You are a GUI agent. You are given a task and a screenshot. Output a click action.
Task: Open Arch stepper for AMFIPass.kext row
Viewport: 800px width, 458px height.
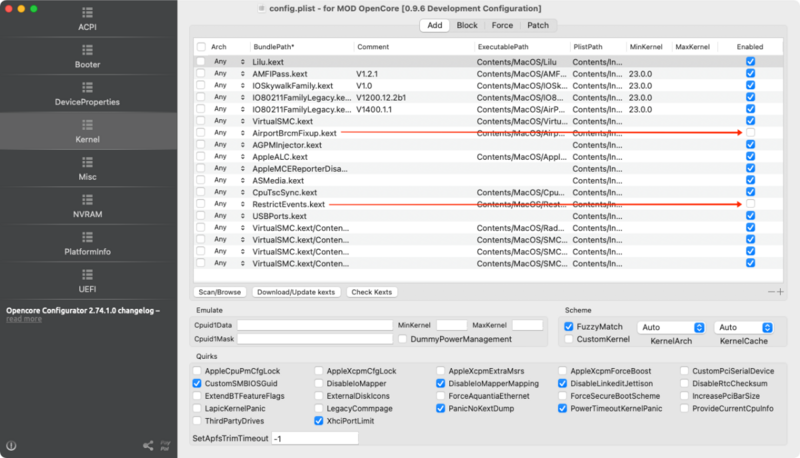click(x=242, y=74)
